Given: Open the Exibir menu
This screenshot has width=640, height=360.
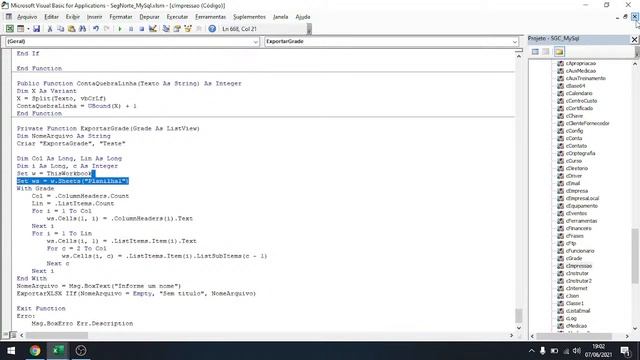Looking at the screenshot, I should pyautogui.click(x=73, y=17).
